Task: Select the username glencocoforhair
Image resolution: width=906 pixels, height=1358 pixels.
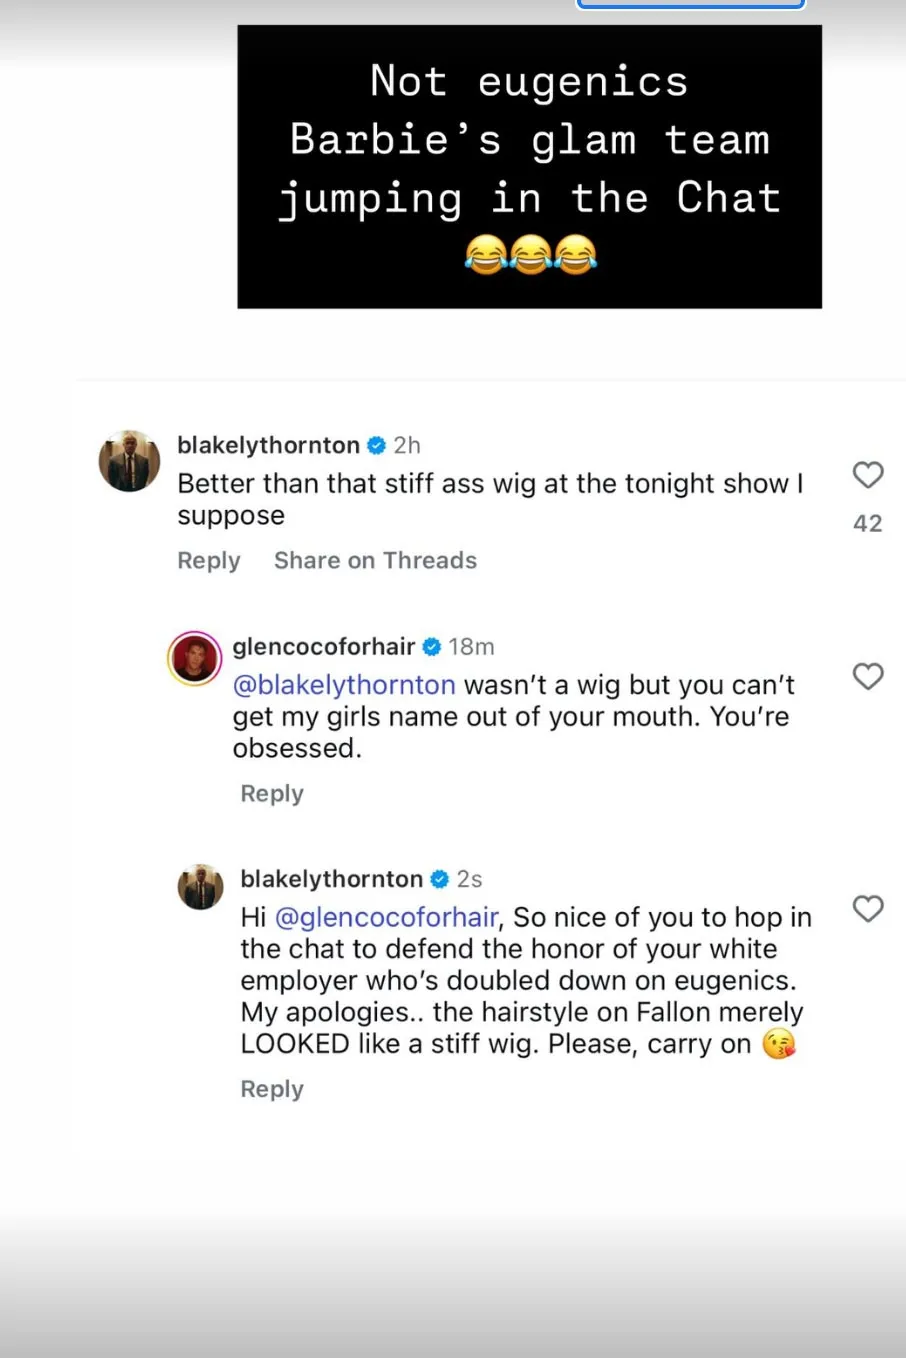Action: coord(322,647)
